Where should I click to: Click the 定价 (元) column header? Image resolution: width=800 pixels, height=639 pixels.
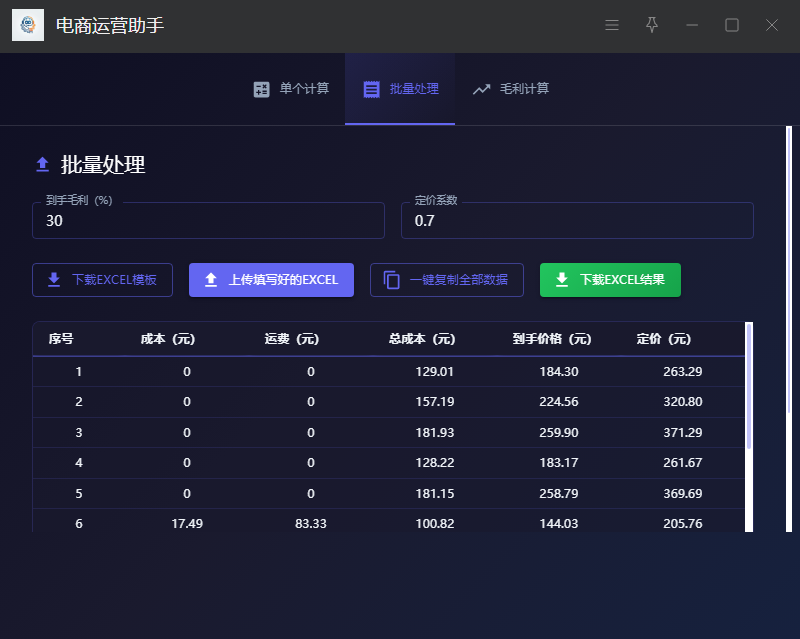(x=663, y=339)
